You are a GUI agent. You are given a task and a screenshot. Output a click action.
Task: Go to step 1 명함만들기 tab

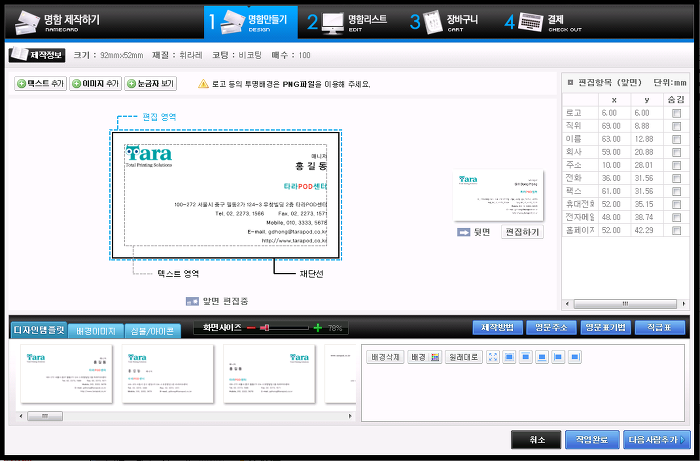[x=250, y=22]
